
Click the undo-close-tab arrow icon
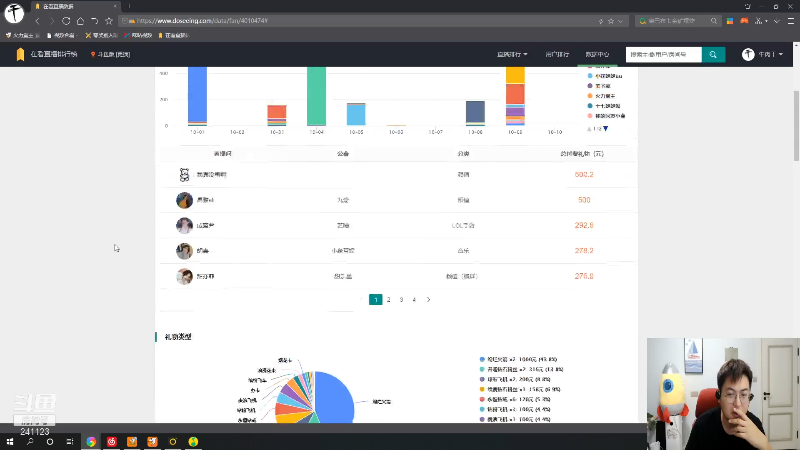click(x=94, y=21)
